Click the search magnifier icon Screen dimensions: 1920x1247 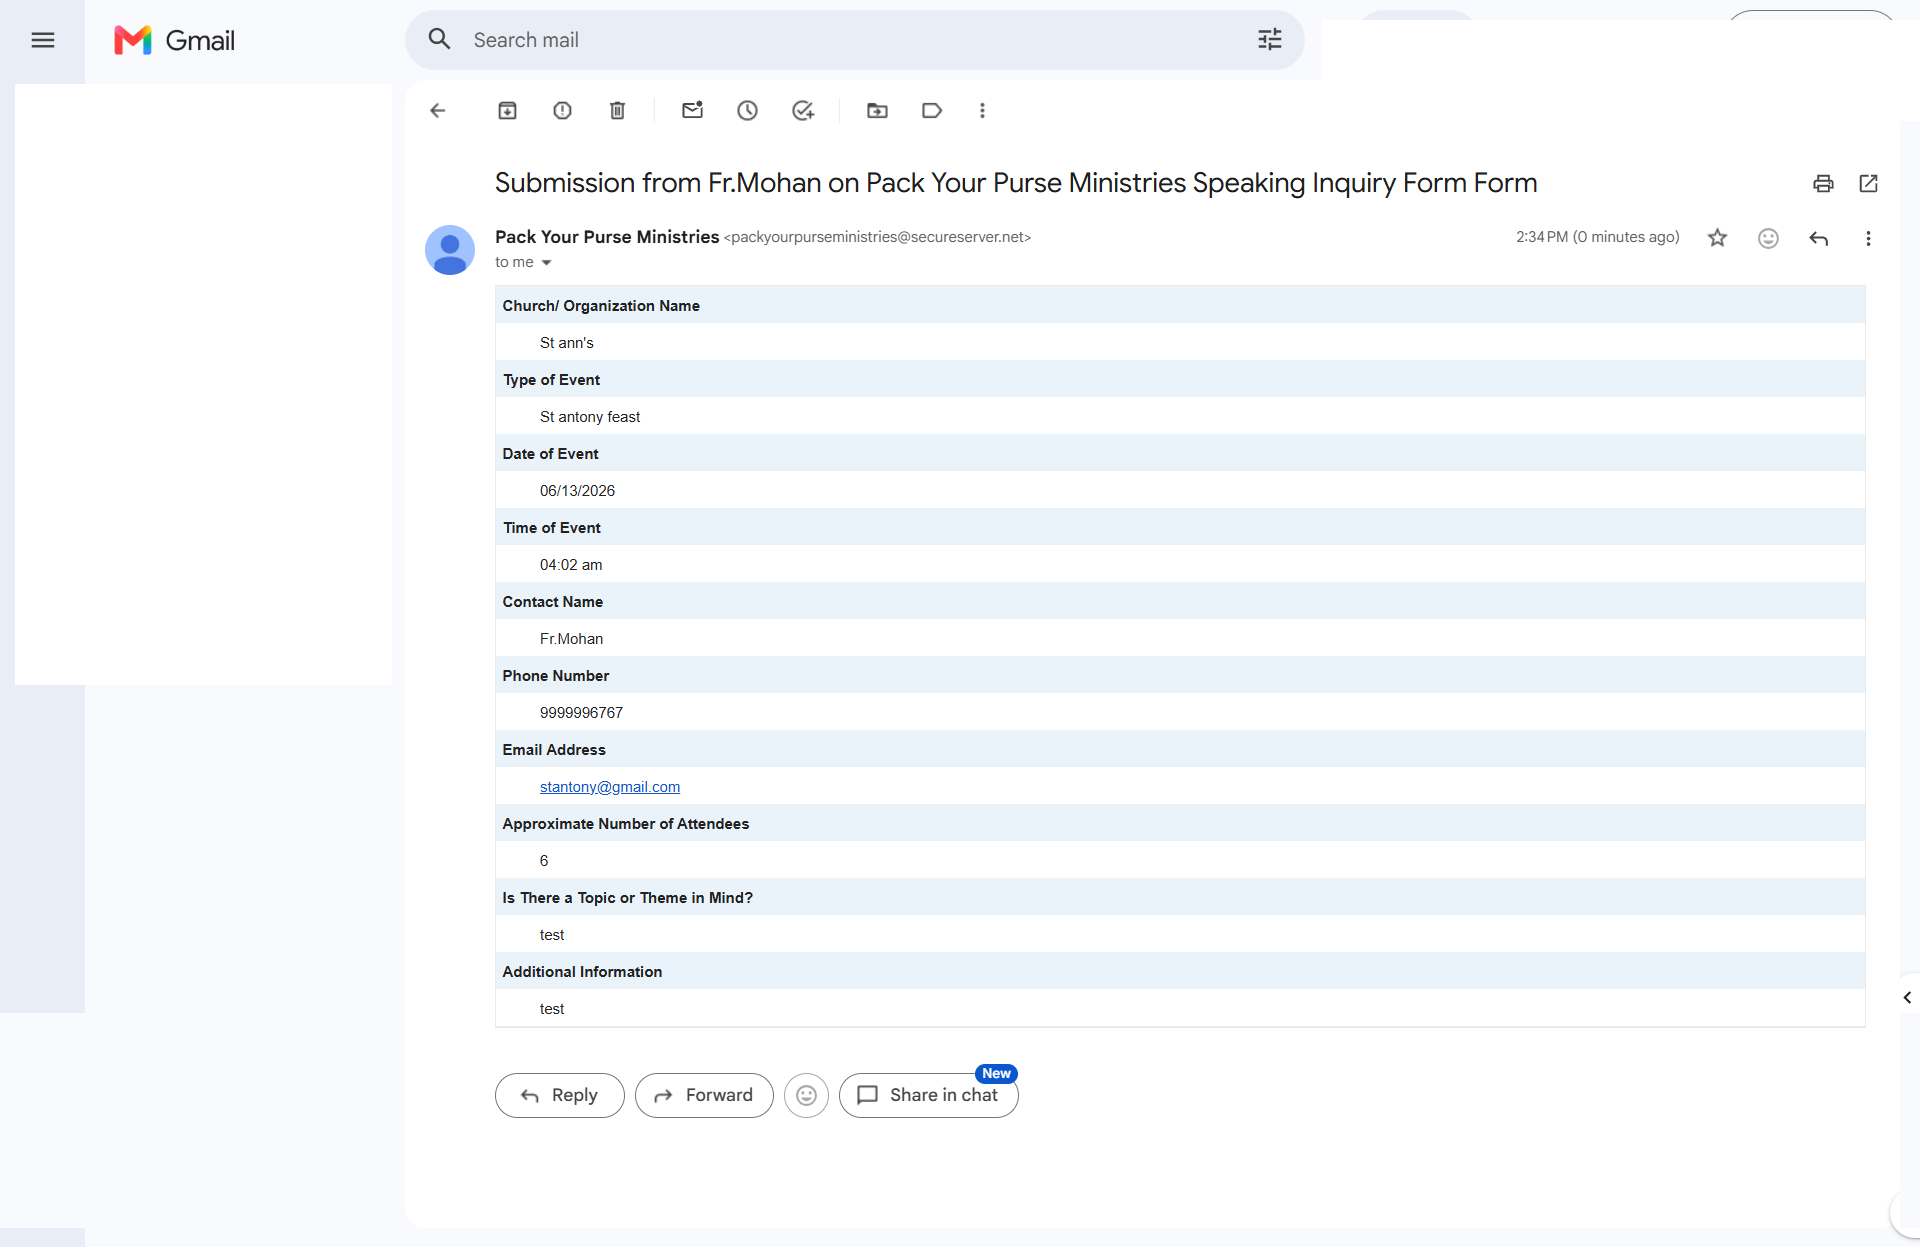439,39
